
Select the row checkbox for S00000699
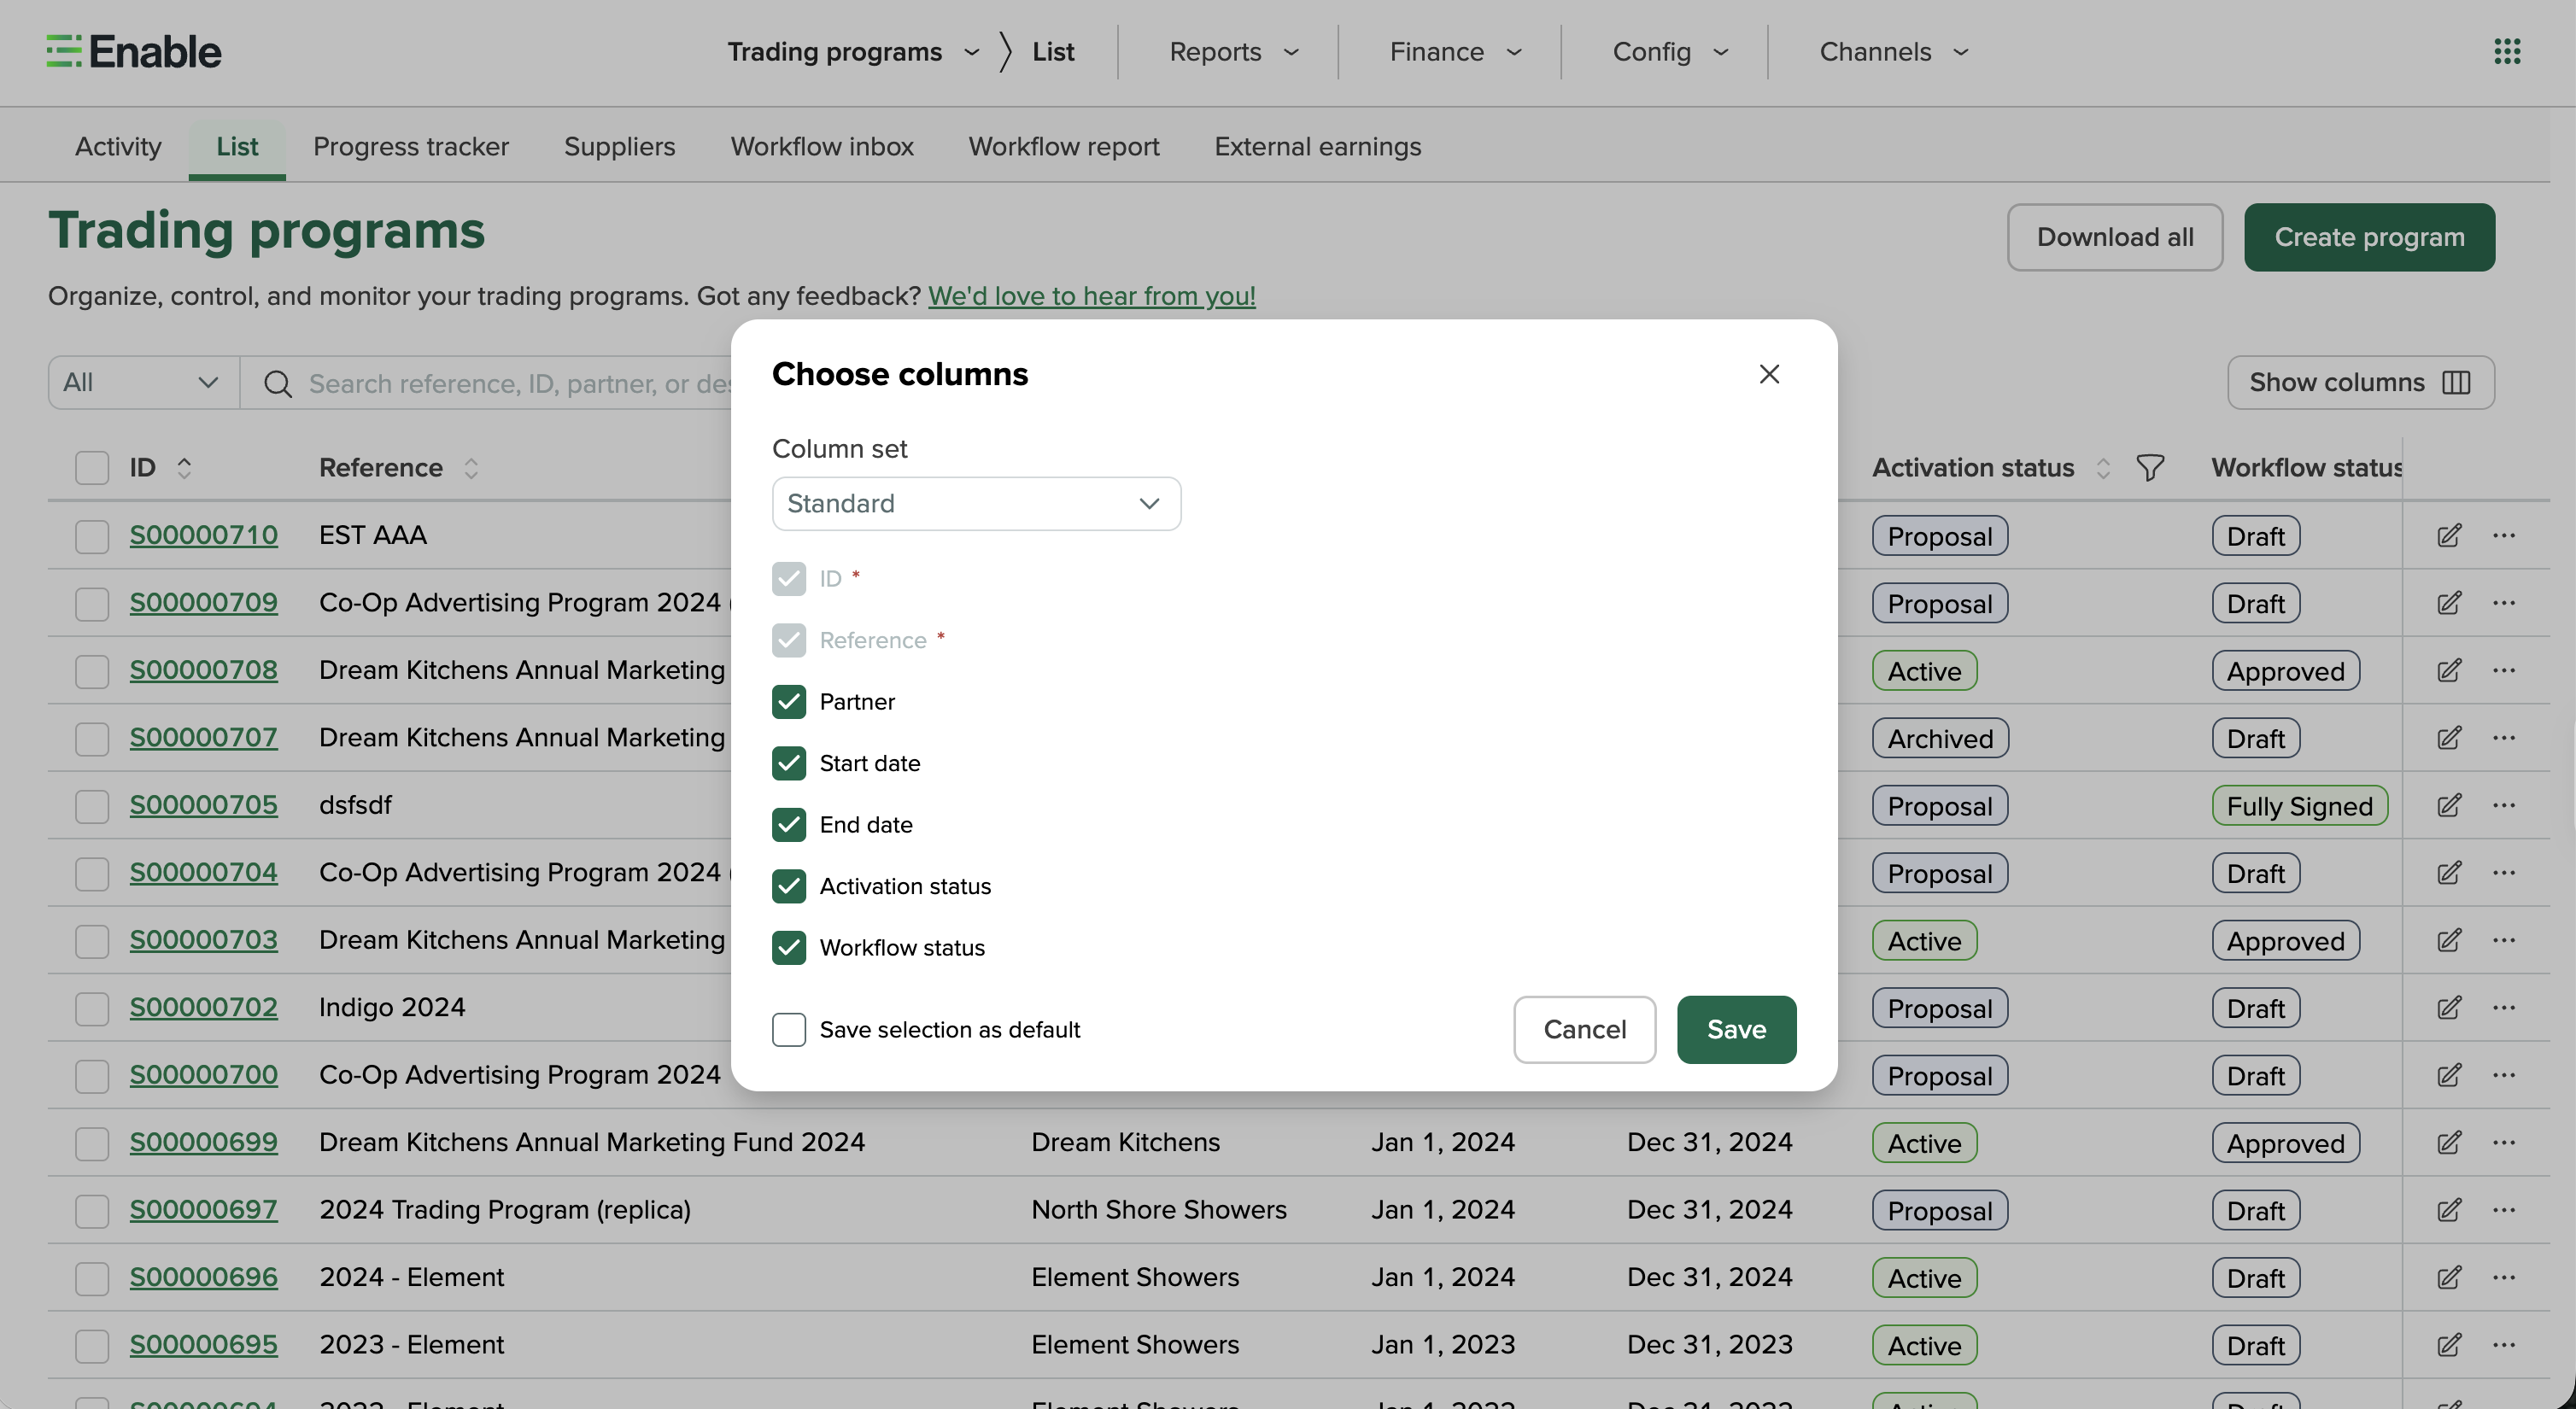92,1143
